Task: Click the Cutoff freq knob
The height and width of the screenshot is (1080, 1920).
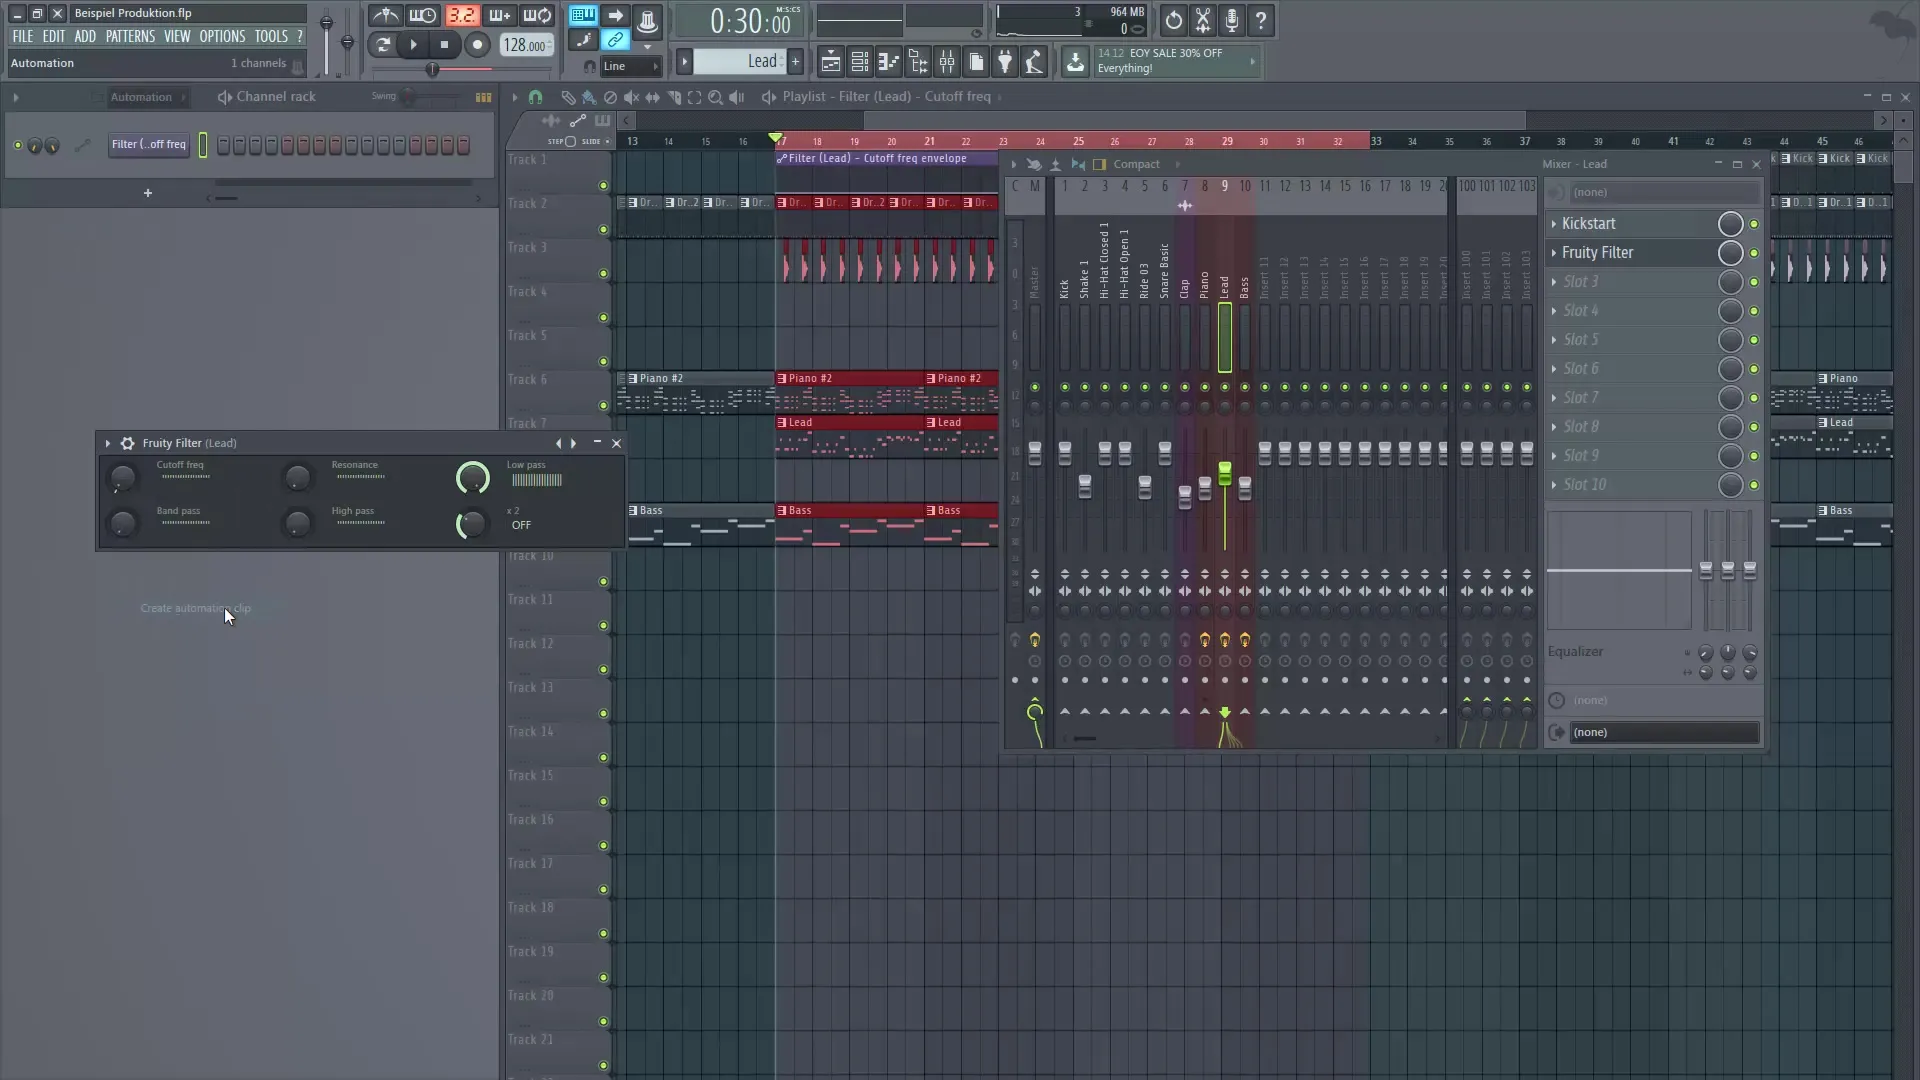Action: pos(122,478)
